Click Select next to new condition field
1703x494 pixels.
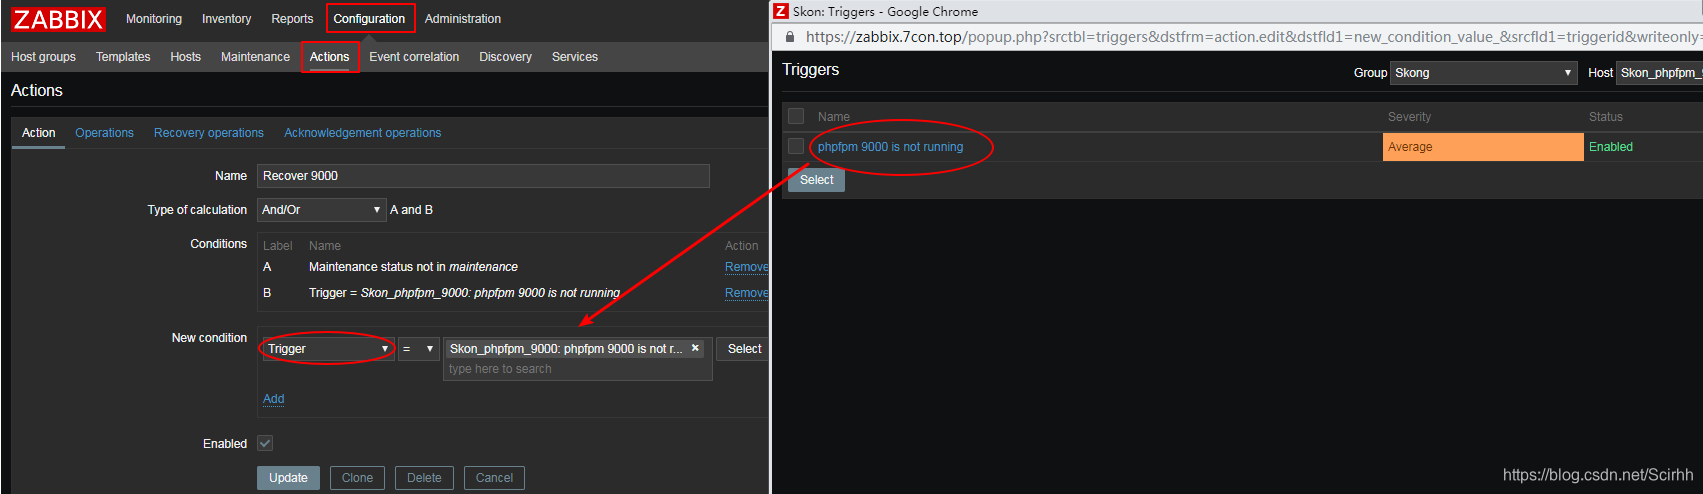[x=743, y=349]
